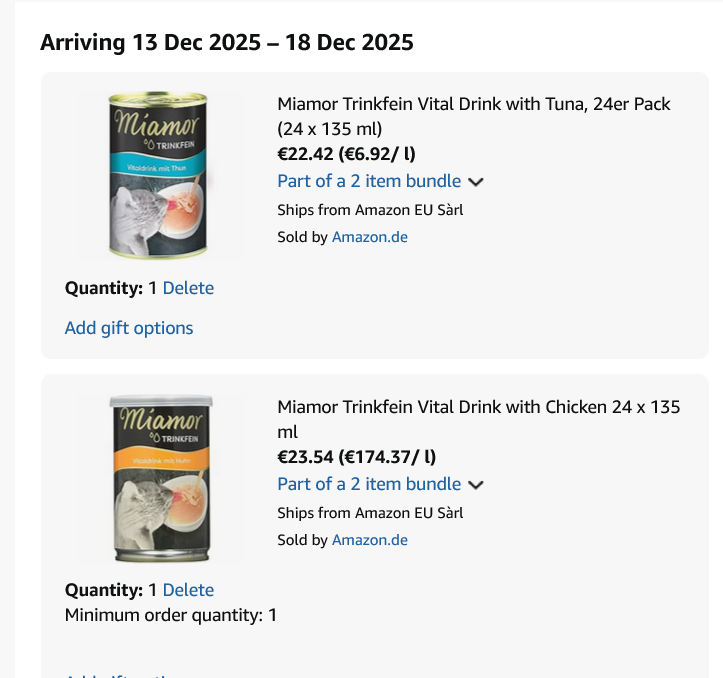The height and width of the screenshot is (678, 723).
Task: Expand bundle chevron for Chicken drink
Action: [x=476, y=485]
